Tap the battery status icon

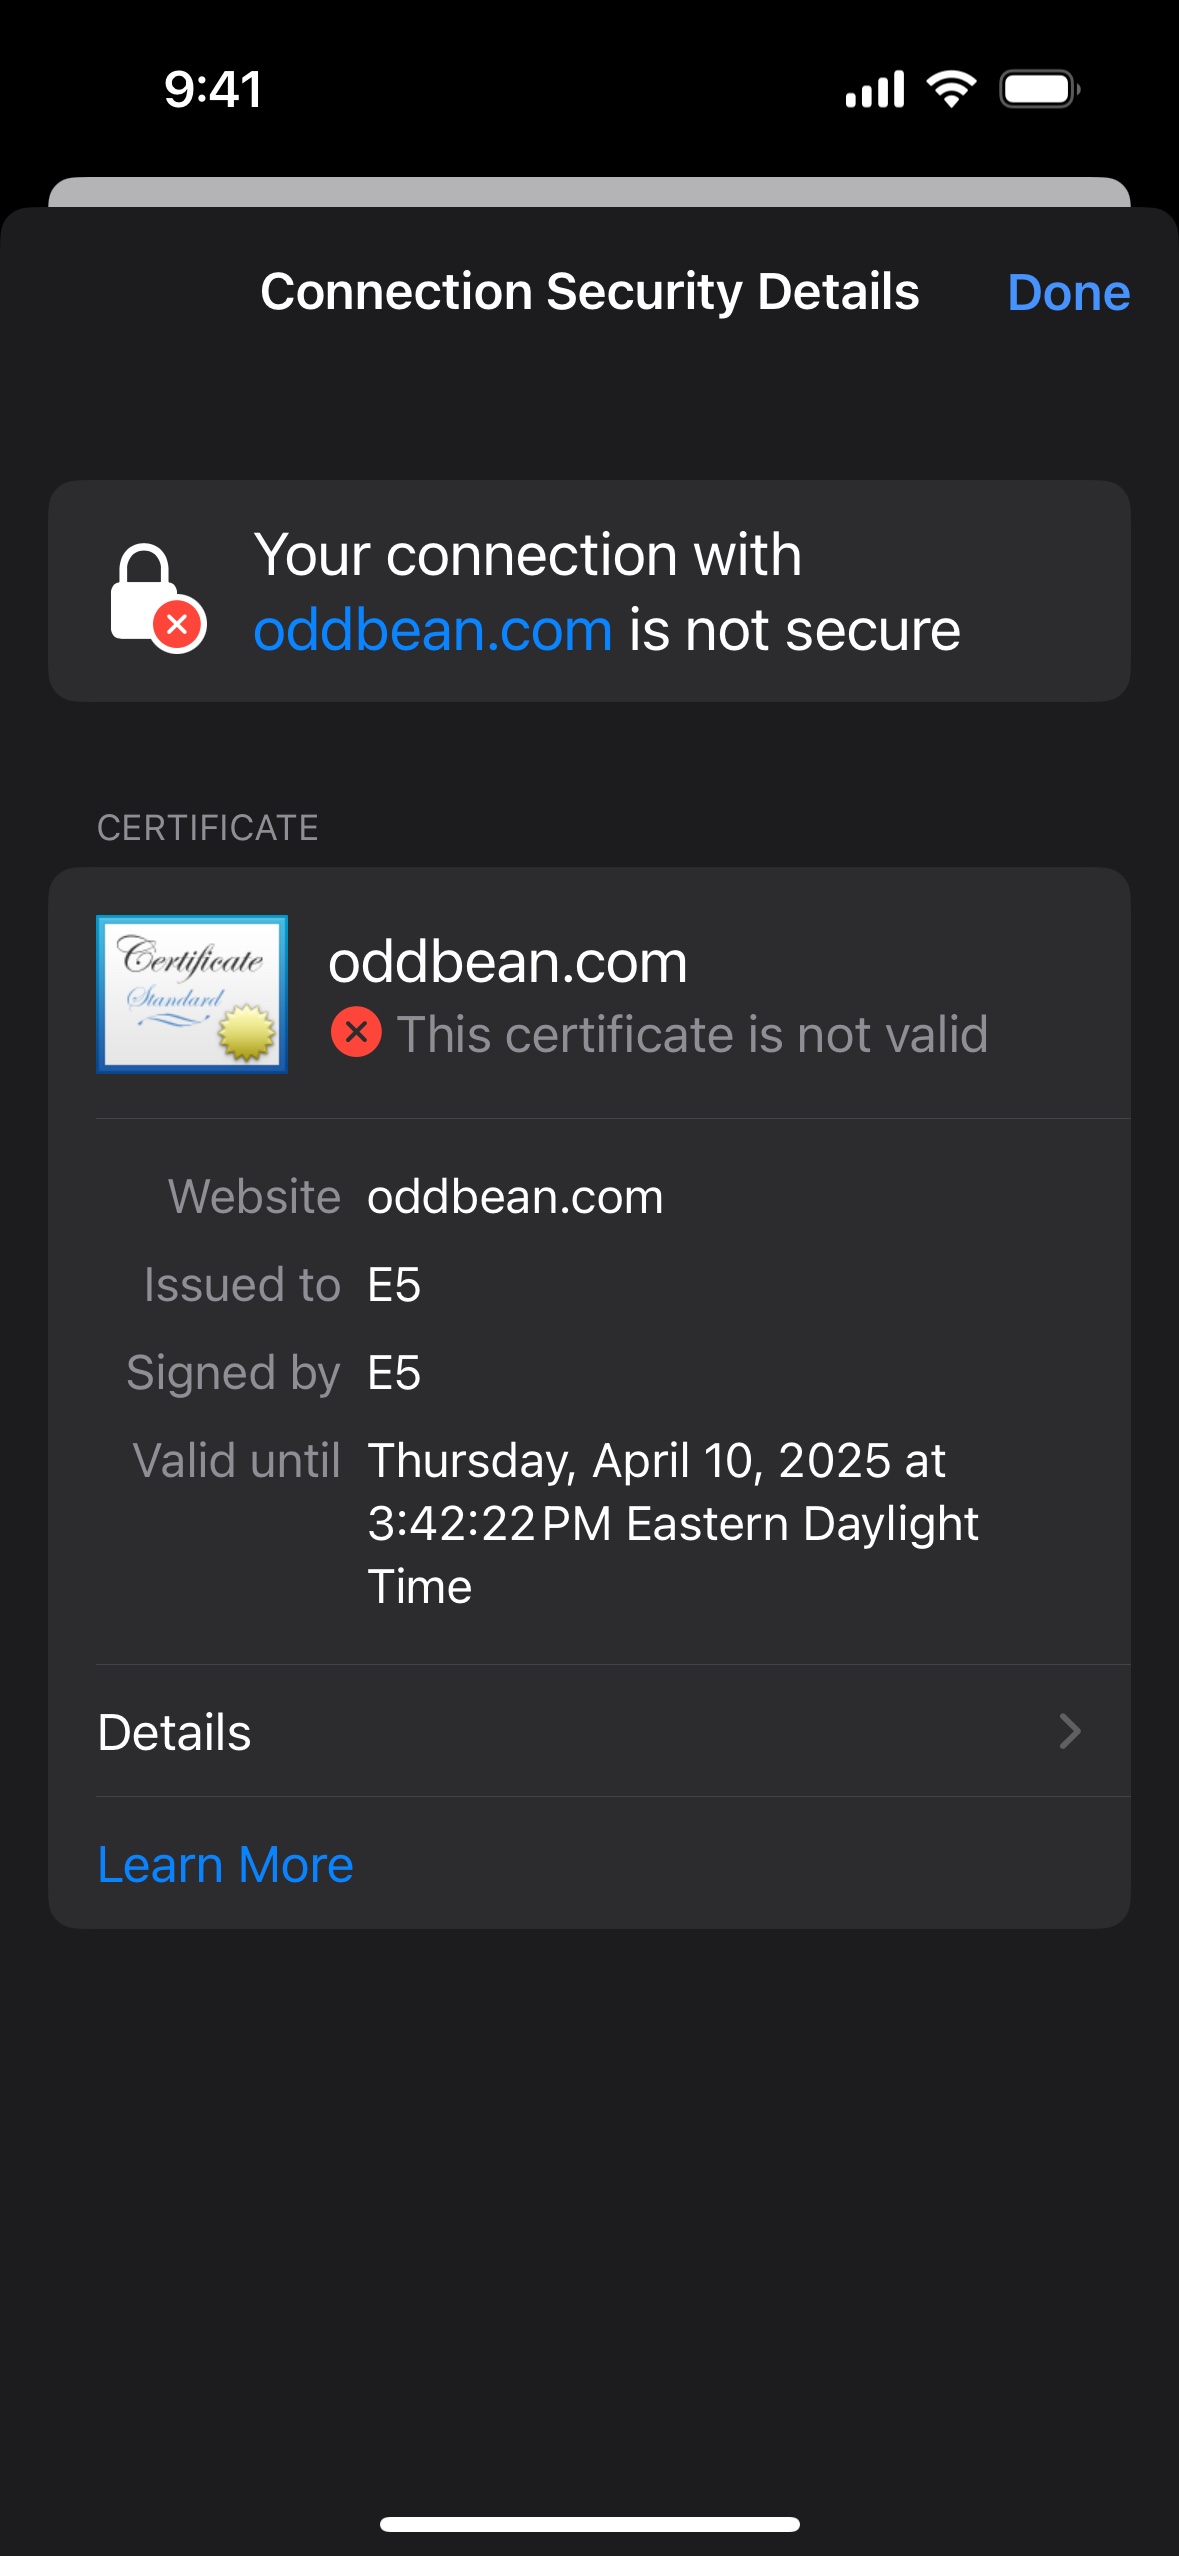(1039, 89)
